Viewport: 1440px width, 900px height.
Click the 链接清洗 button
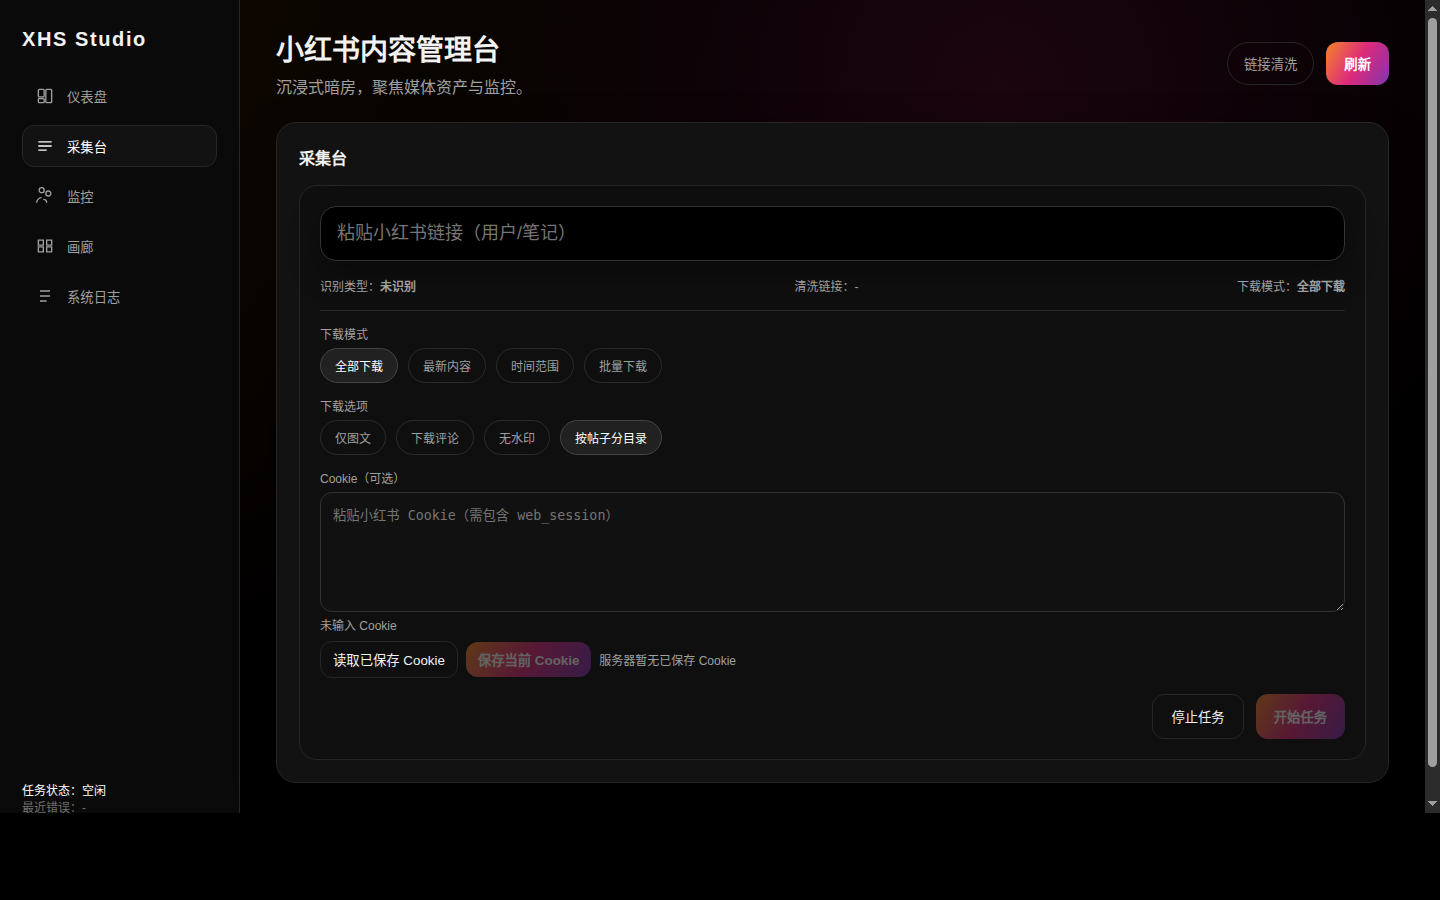(x=1270, y=64)
